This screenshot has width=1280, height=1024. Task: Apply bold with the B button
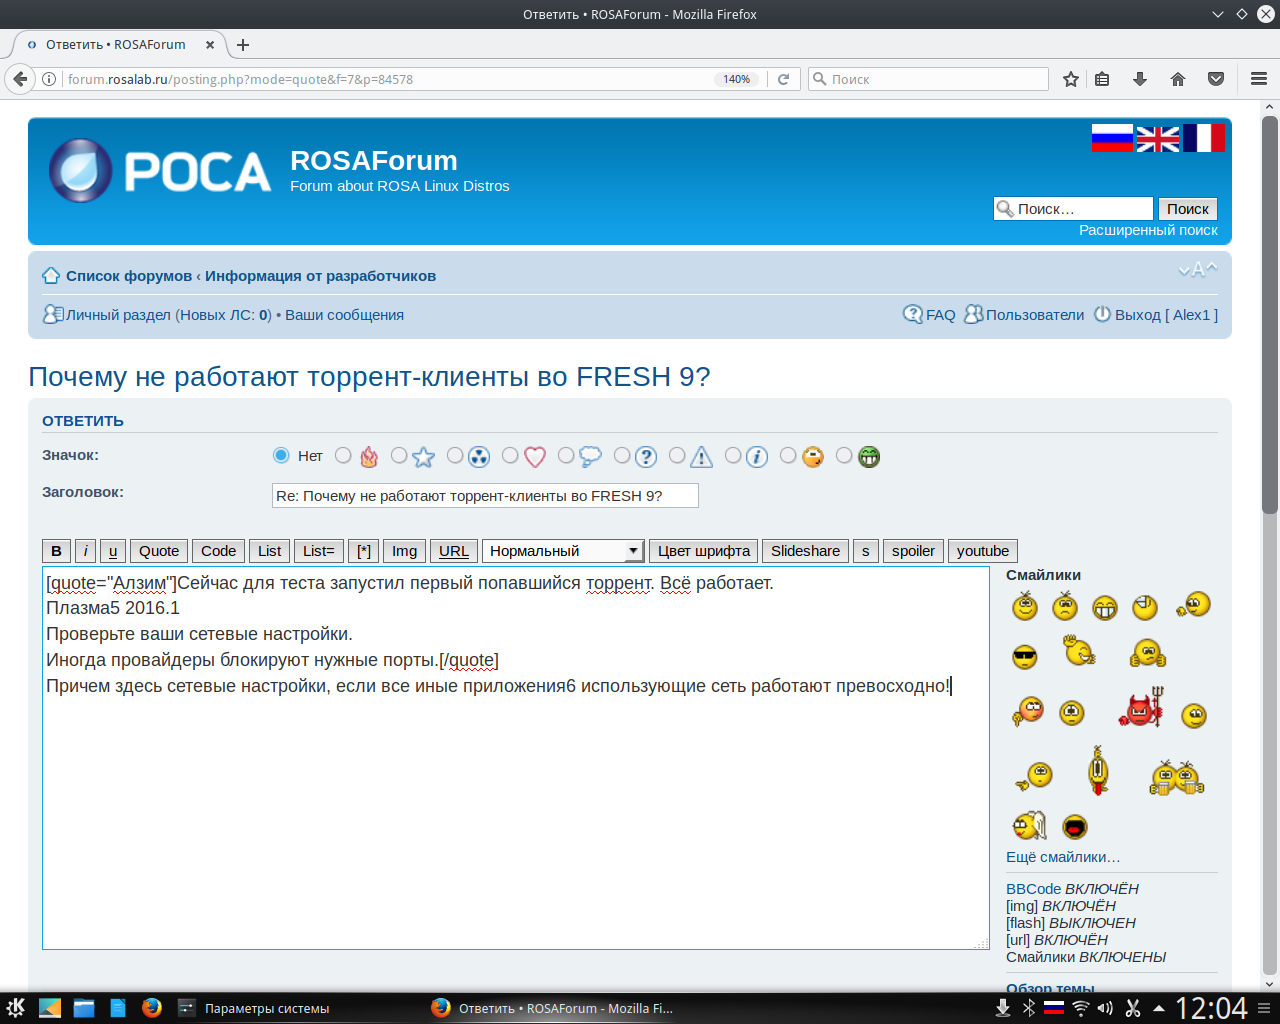pos(56,551)
